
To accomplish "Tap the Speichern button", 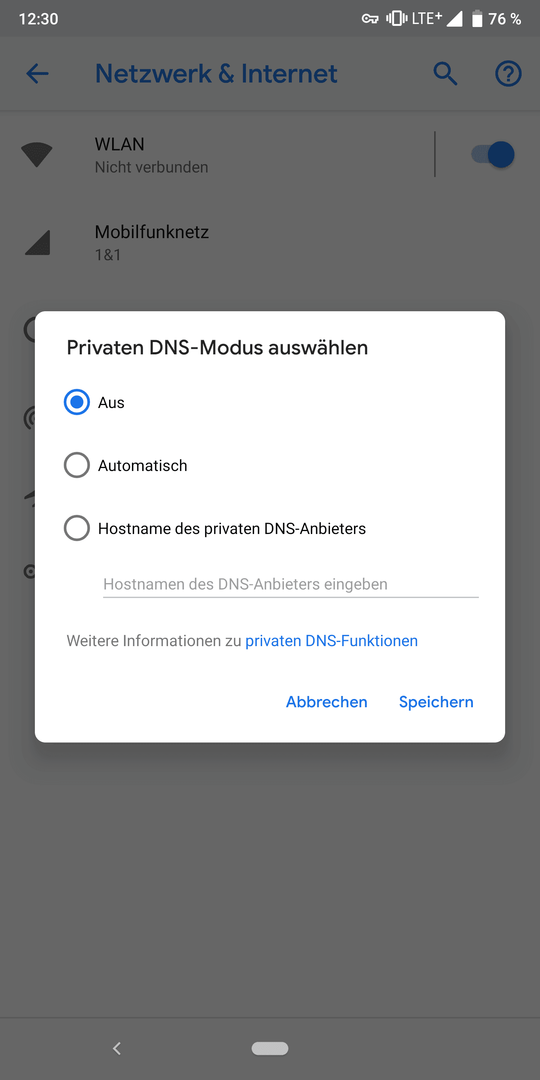I will click(436, 702).
